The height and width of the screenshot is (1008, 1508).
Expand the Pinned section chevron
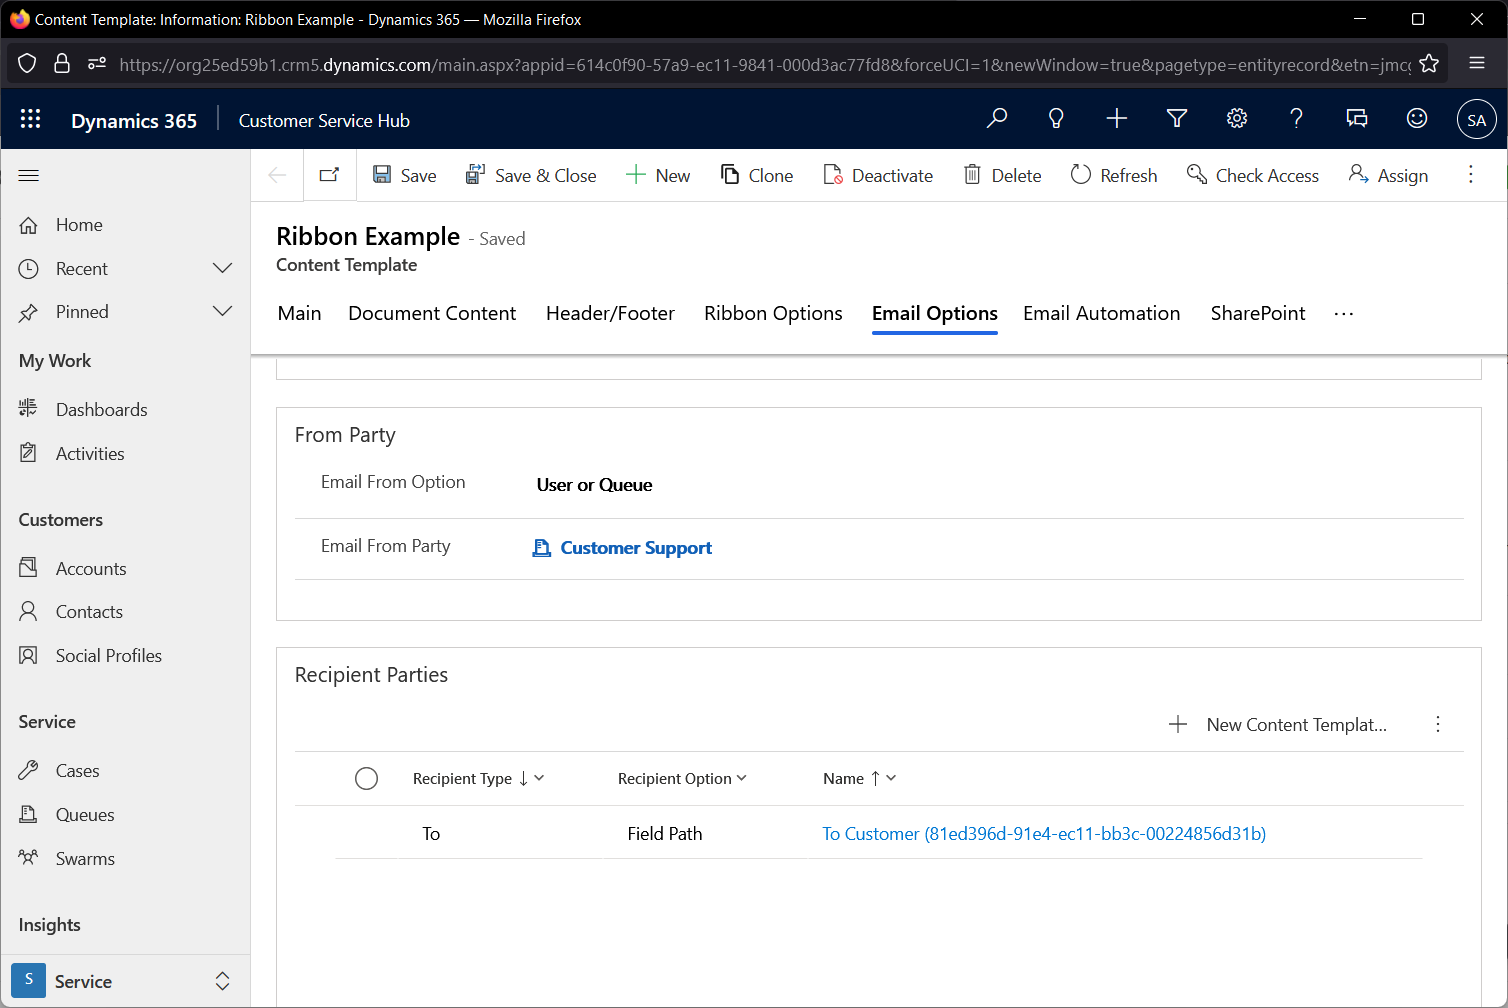pyautogui.click(x=223, y=312)
